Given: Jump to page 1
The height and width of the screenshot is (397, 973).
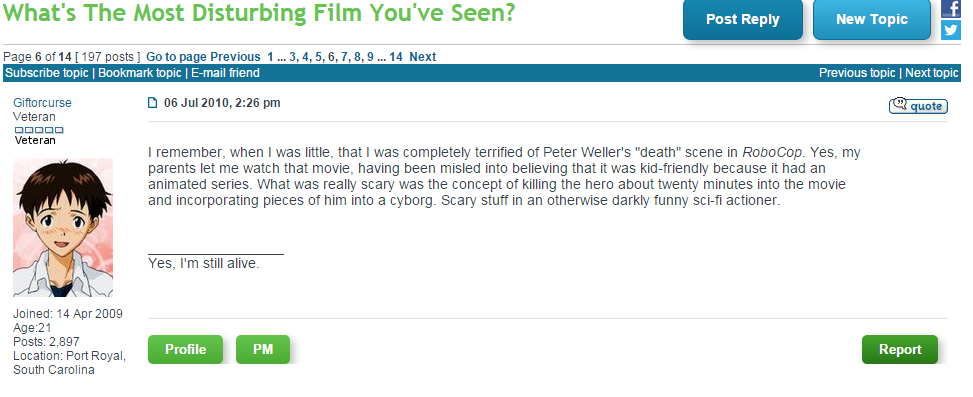Looking at the screenshot, I should click(x=271, y=57).
